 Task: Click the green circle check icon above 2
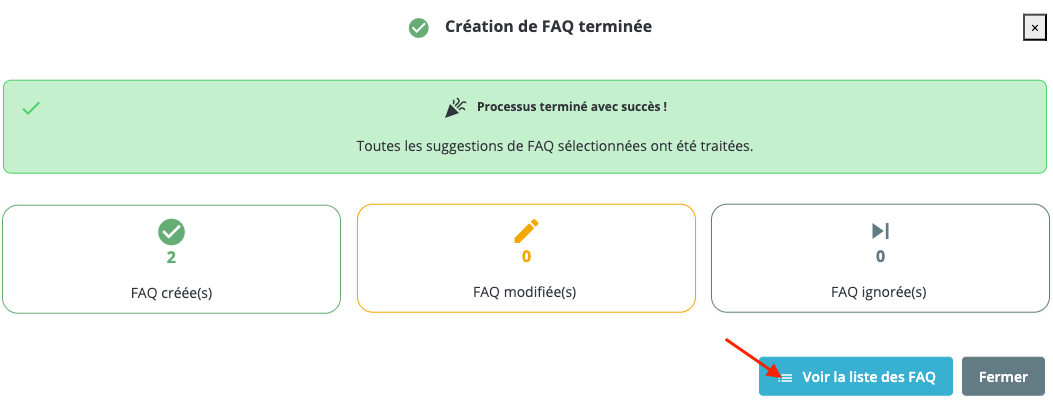[x=172, y=231]
